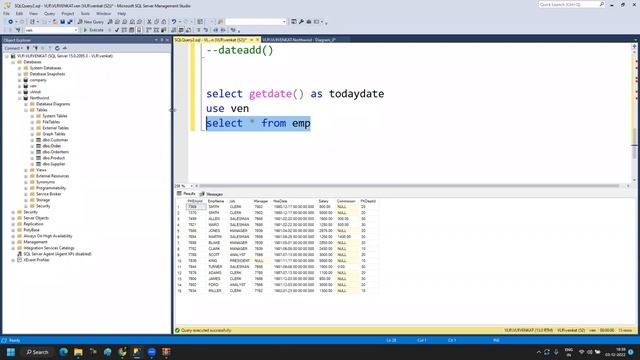Click the HireDate column header in results
This screenshot has width=640, height=360.
tap(280, 201)
